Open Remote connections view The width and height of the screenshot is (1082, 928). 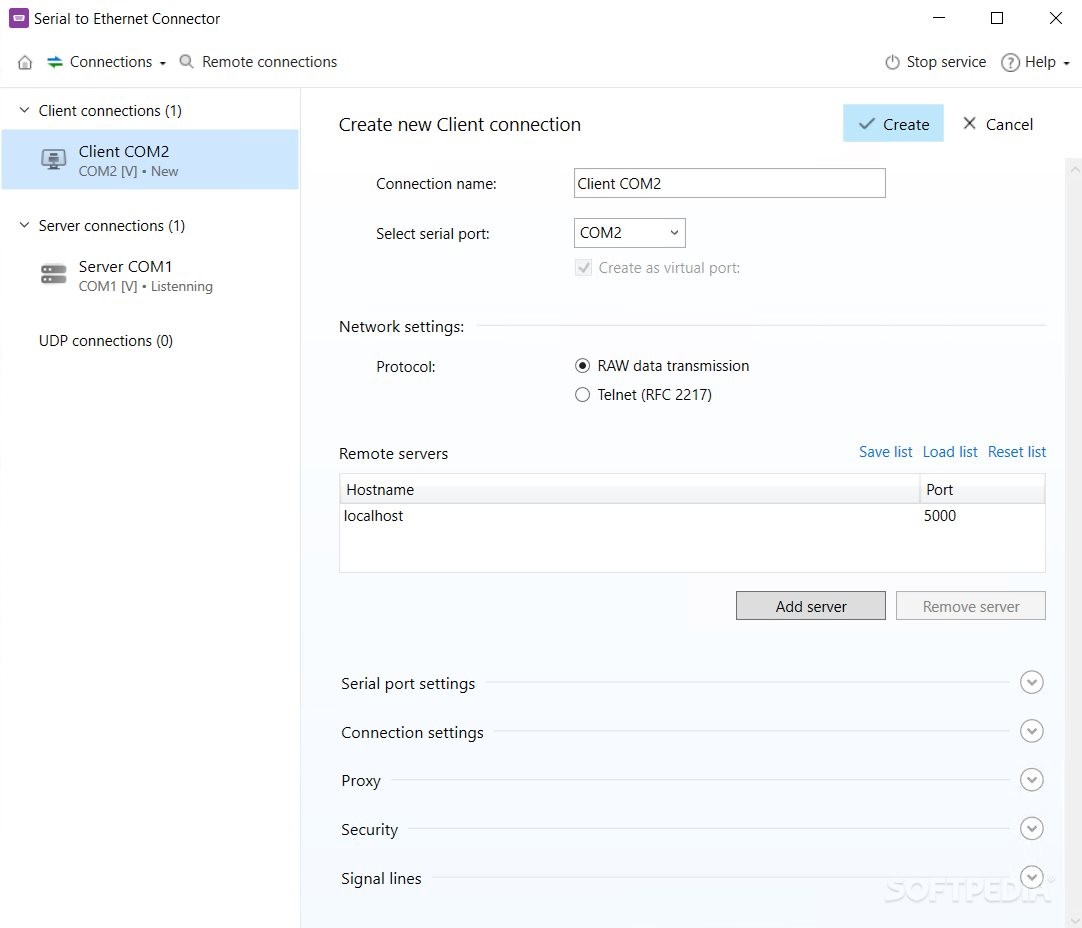pos(258,62)
